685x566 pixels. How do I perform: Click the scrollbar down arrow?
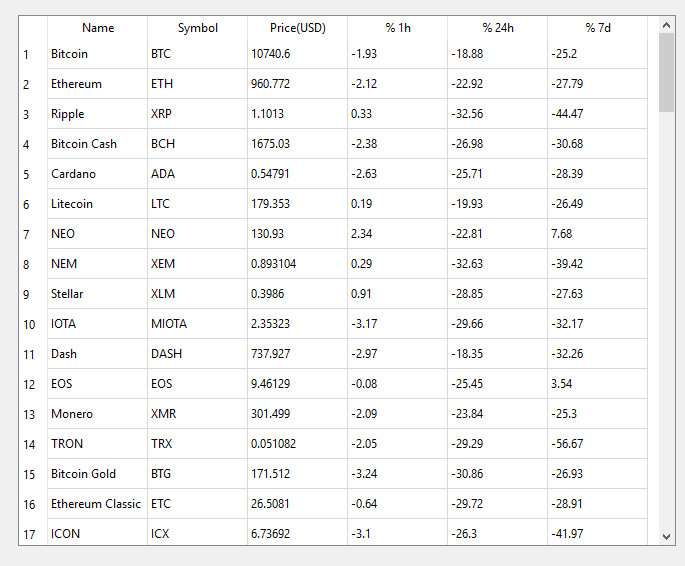pyautogui.click(x=666, y=537)
